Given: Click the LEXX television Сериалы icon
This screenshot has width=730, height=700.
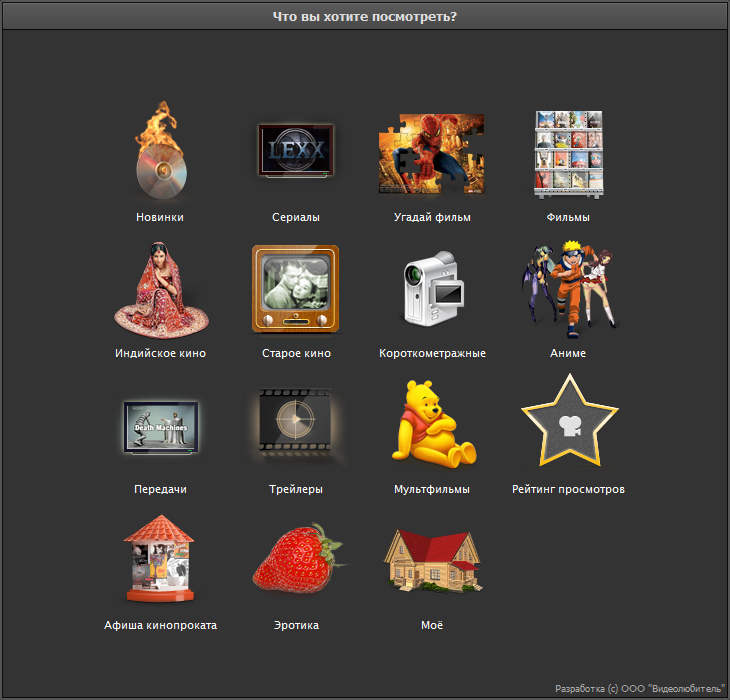Looking at the screenshot, I should (296, 151).
